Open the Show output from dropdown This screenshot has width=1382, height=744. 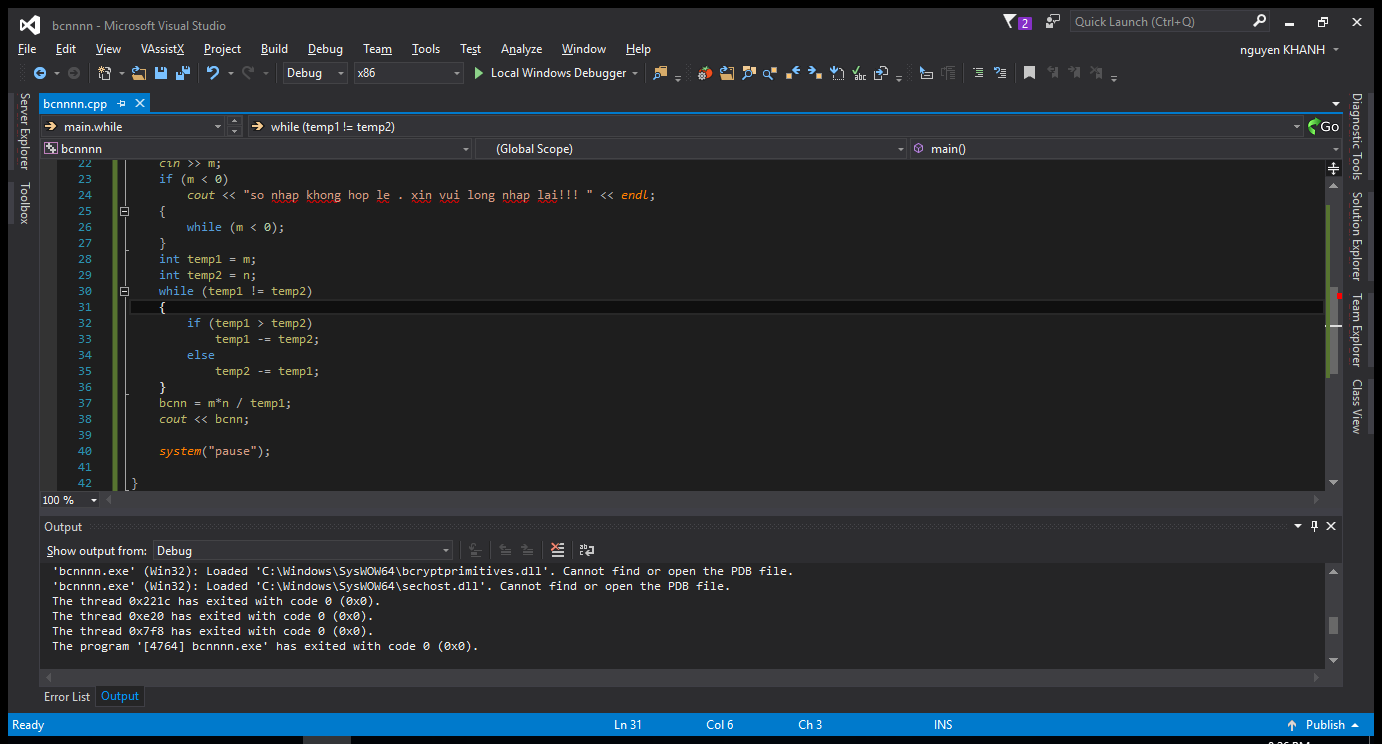coord(446,550)
